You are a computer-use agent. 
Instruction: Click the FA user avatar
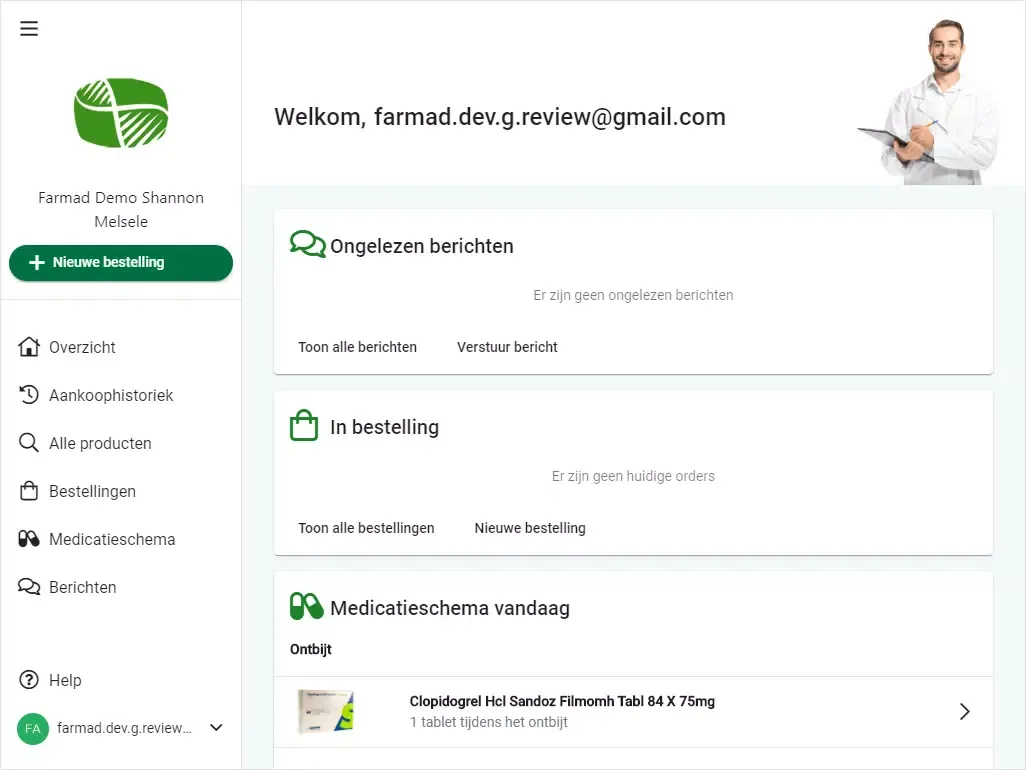tap(33, 728)
